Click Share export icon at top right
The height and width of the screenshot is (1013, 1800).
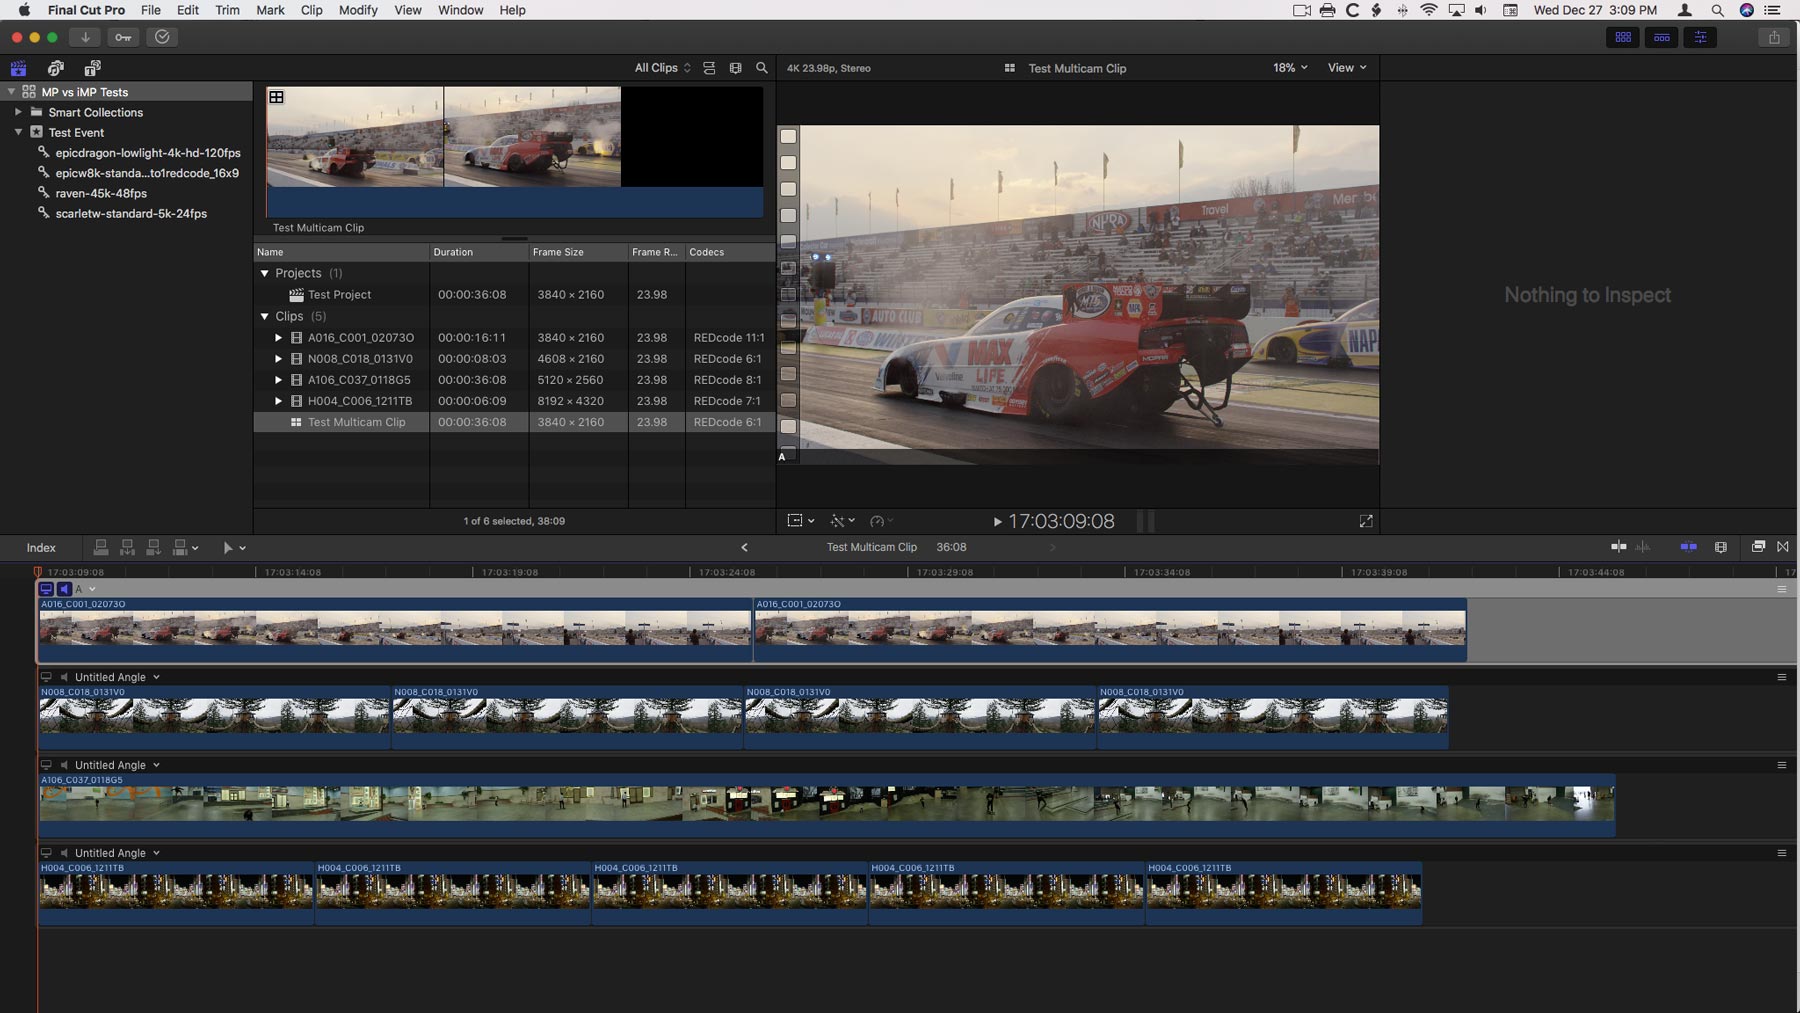coord(1774,37)
